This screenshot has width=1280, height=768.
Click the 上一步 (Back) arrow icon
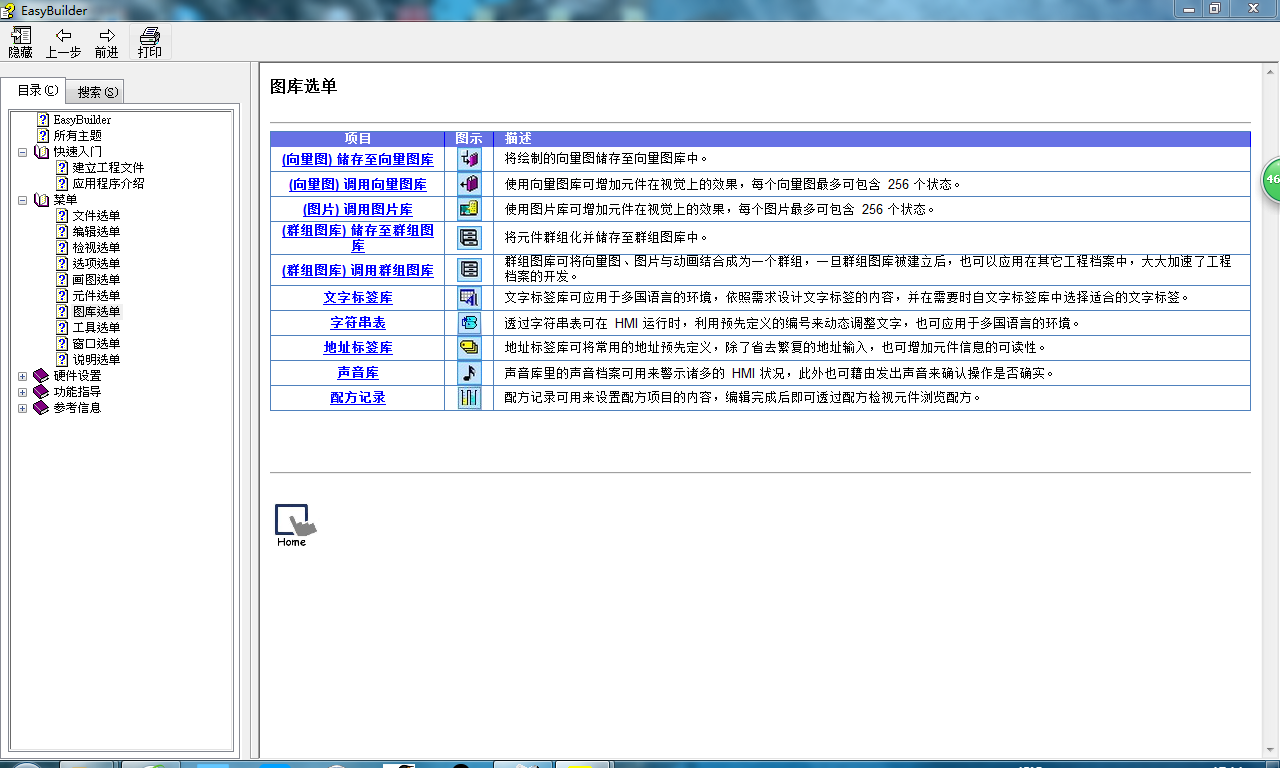pyautogui.click(x=63, y=36)
